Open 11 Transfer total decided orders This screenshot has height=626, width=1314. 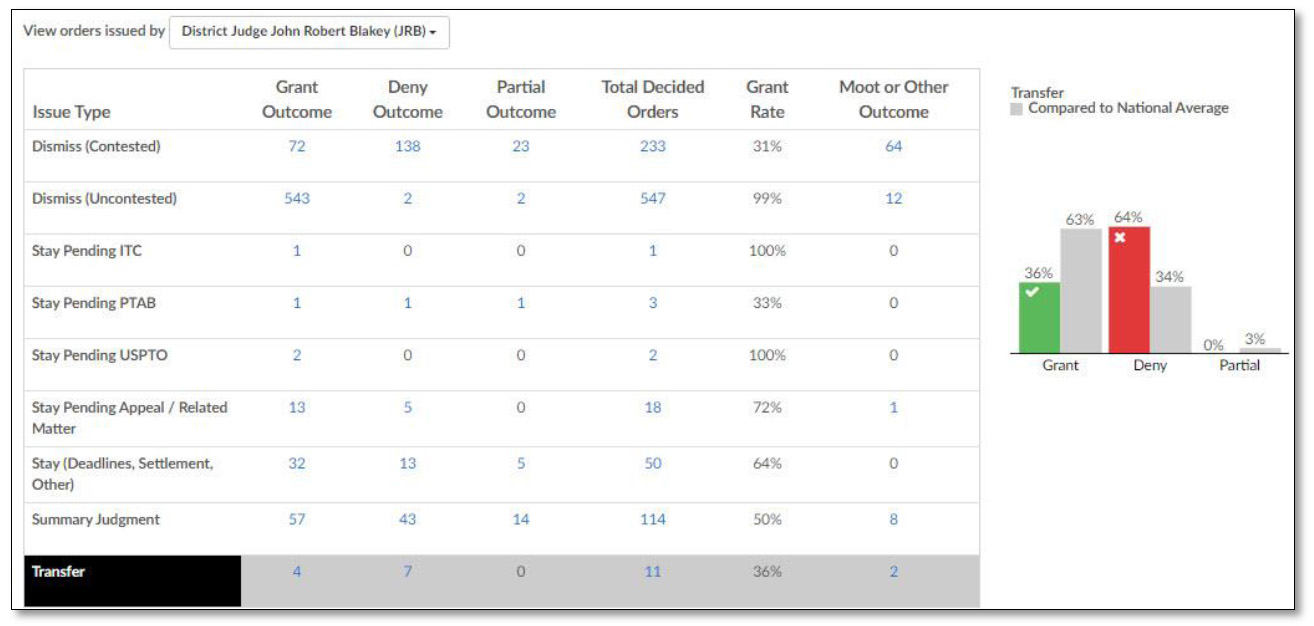(653, 572)
